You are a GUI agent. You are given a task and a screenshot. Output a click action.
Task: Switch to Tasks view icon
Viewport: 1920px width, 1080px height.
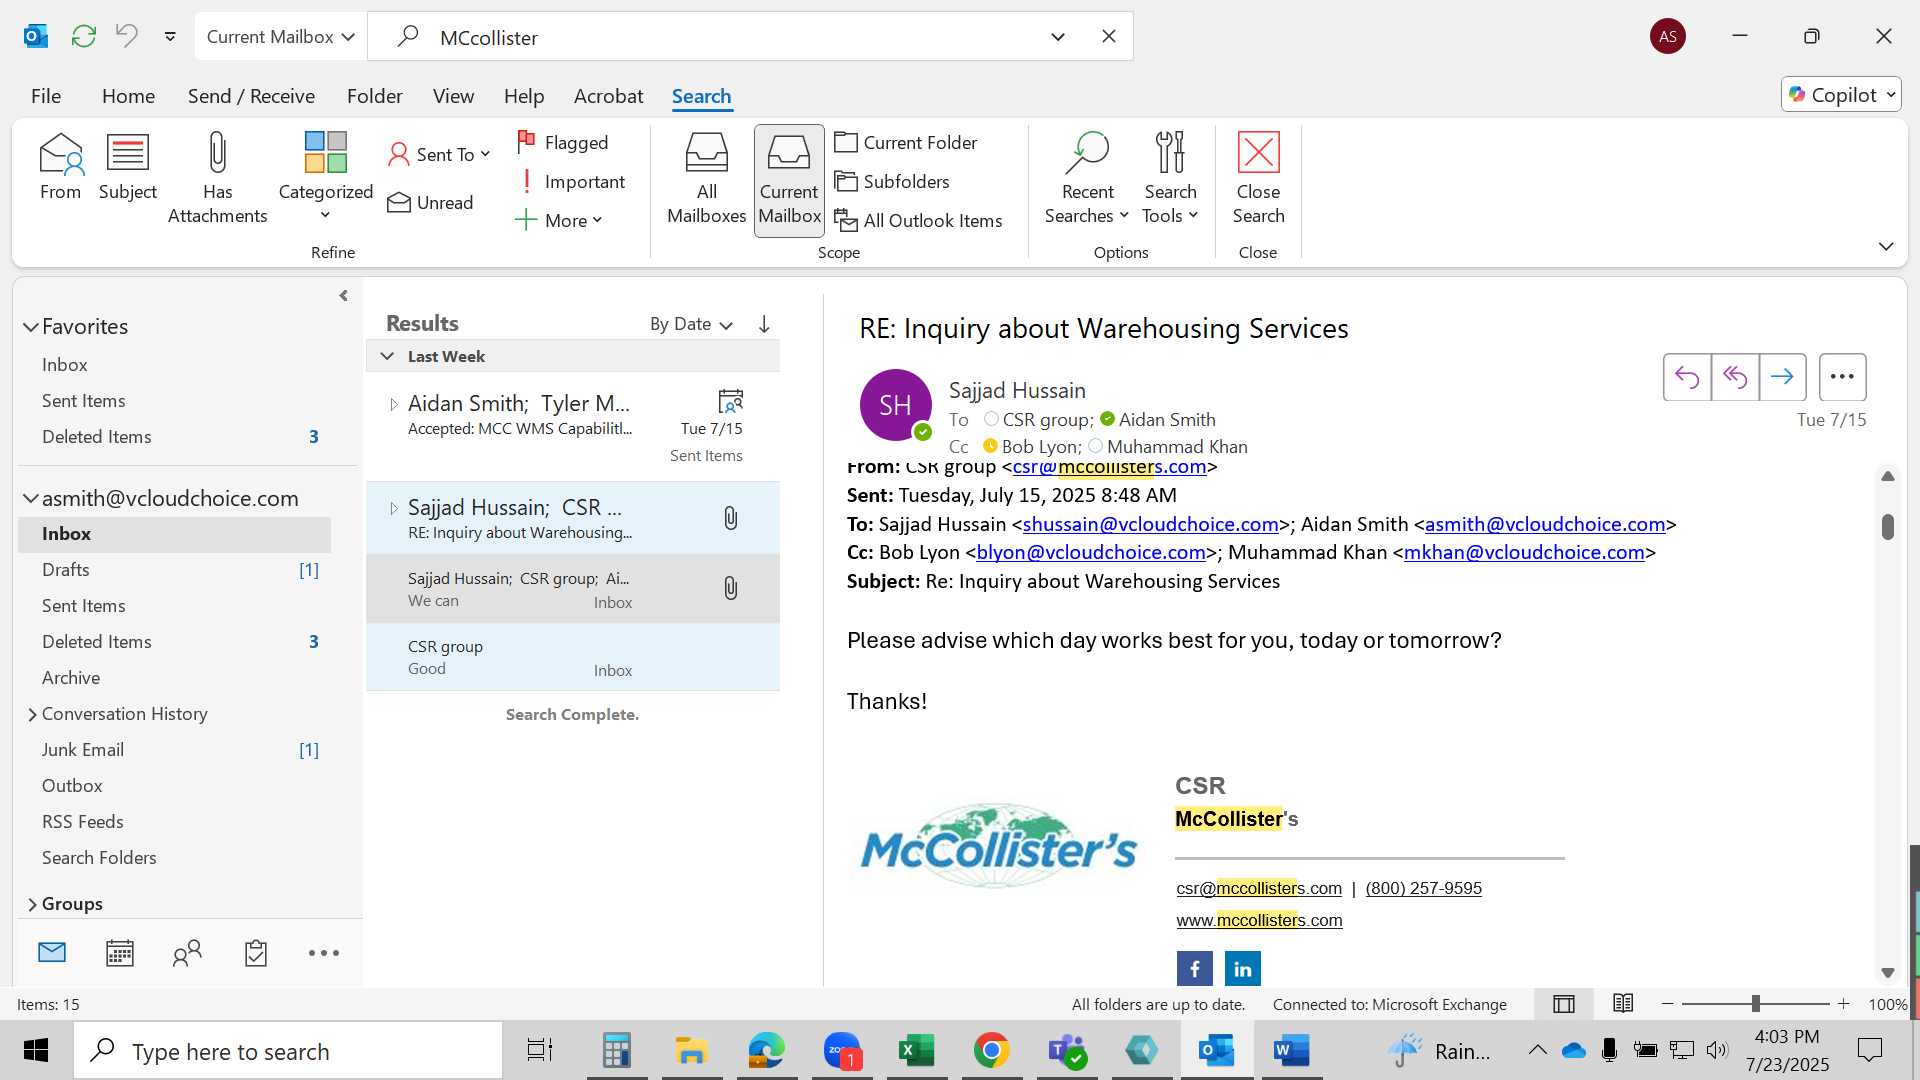pyautogui.click(x=256, y=953)
